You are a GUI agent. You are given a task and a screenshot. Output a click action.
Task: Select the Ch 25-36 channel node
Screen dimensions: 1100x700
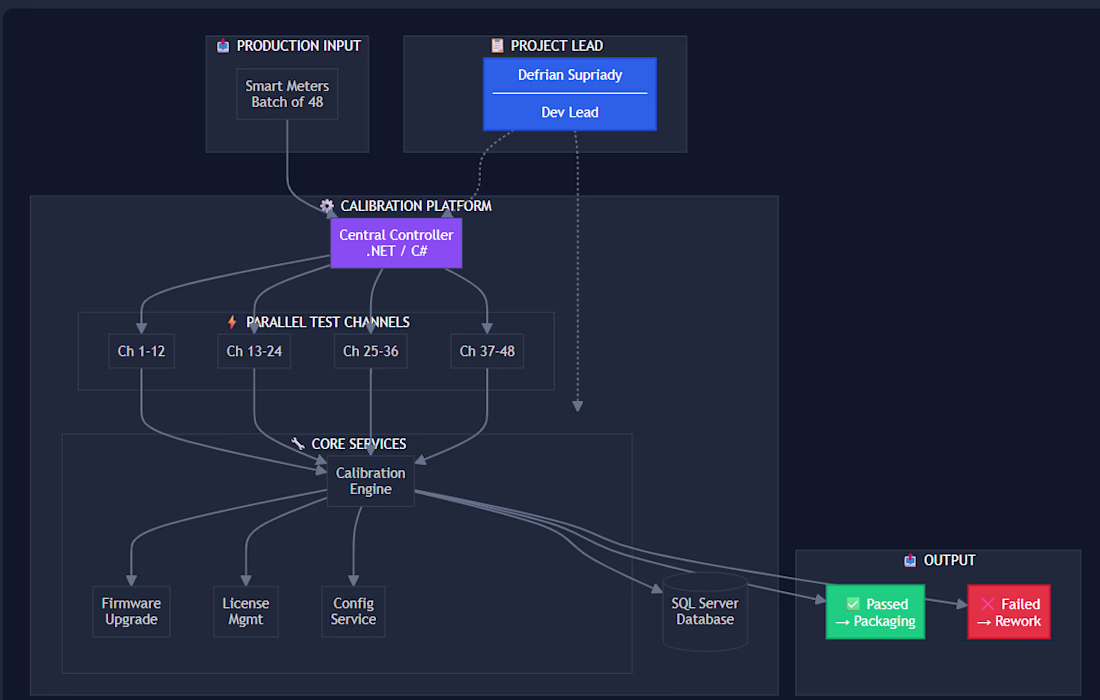tap(370, 351)
